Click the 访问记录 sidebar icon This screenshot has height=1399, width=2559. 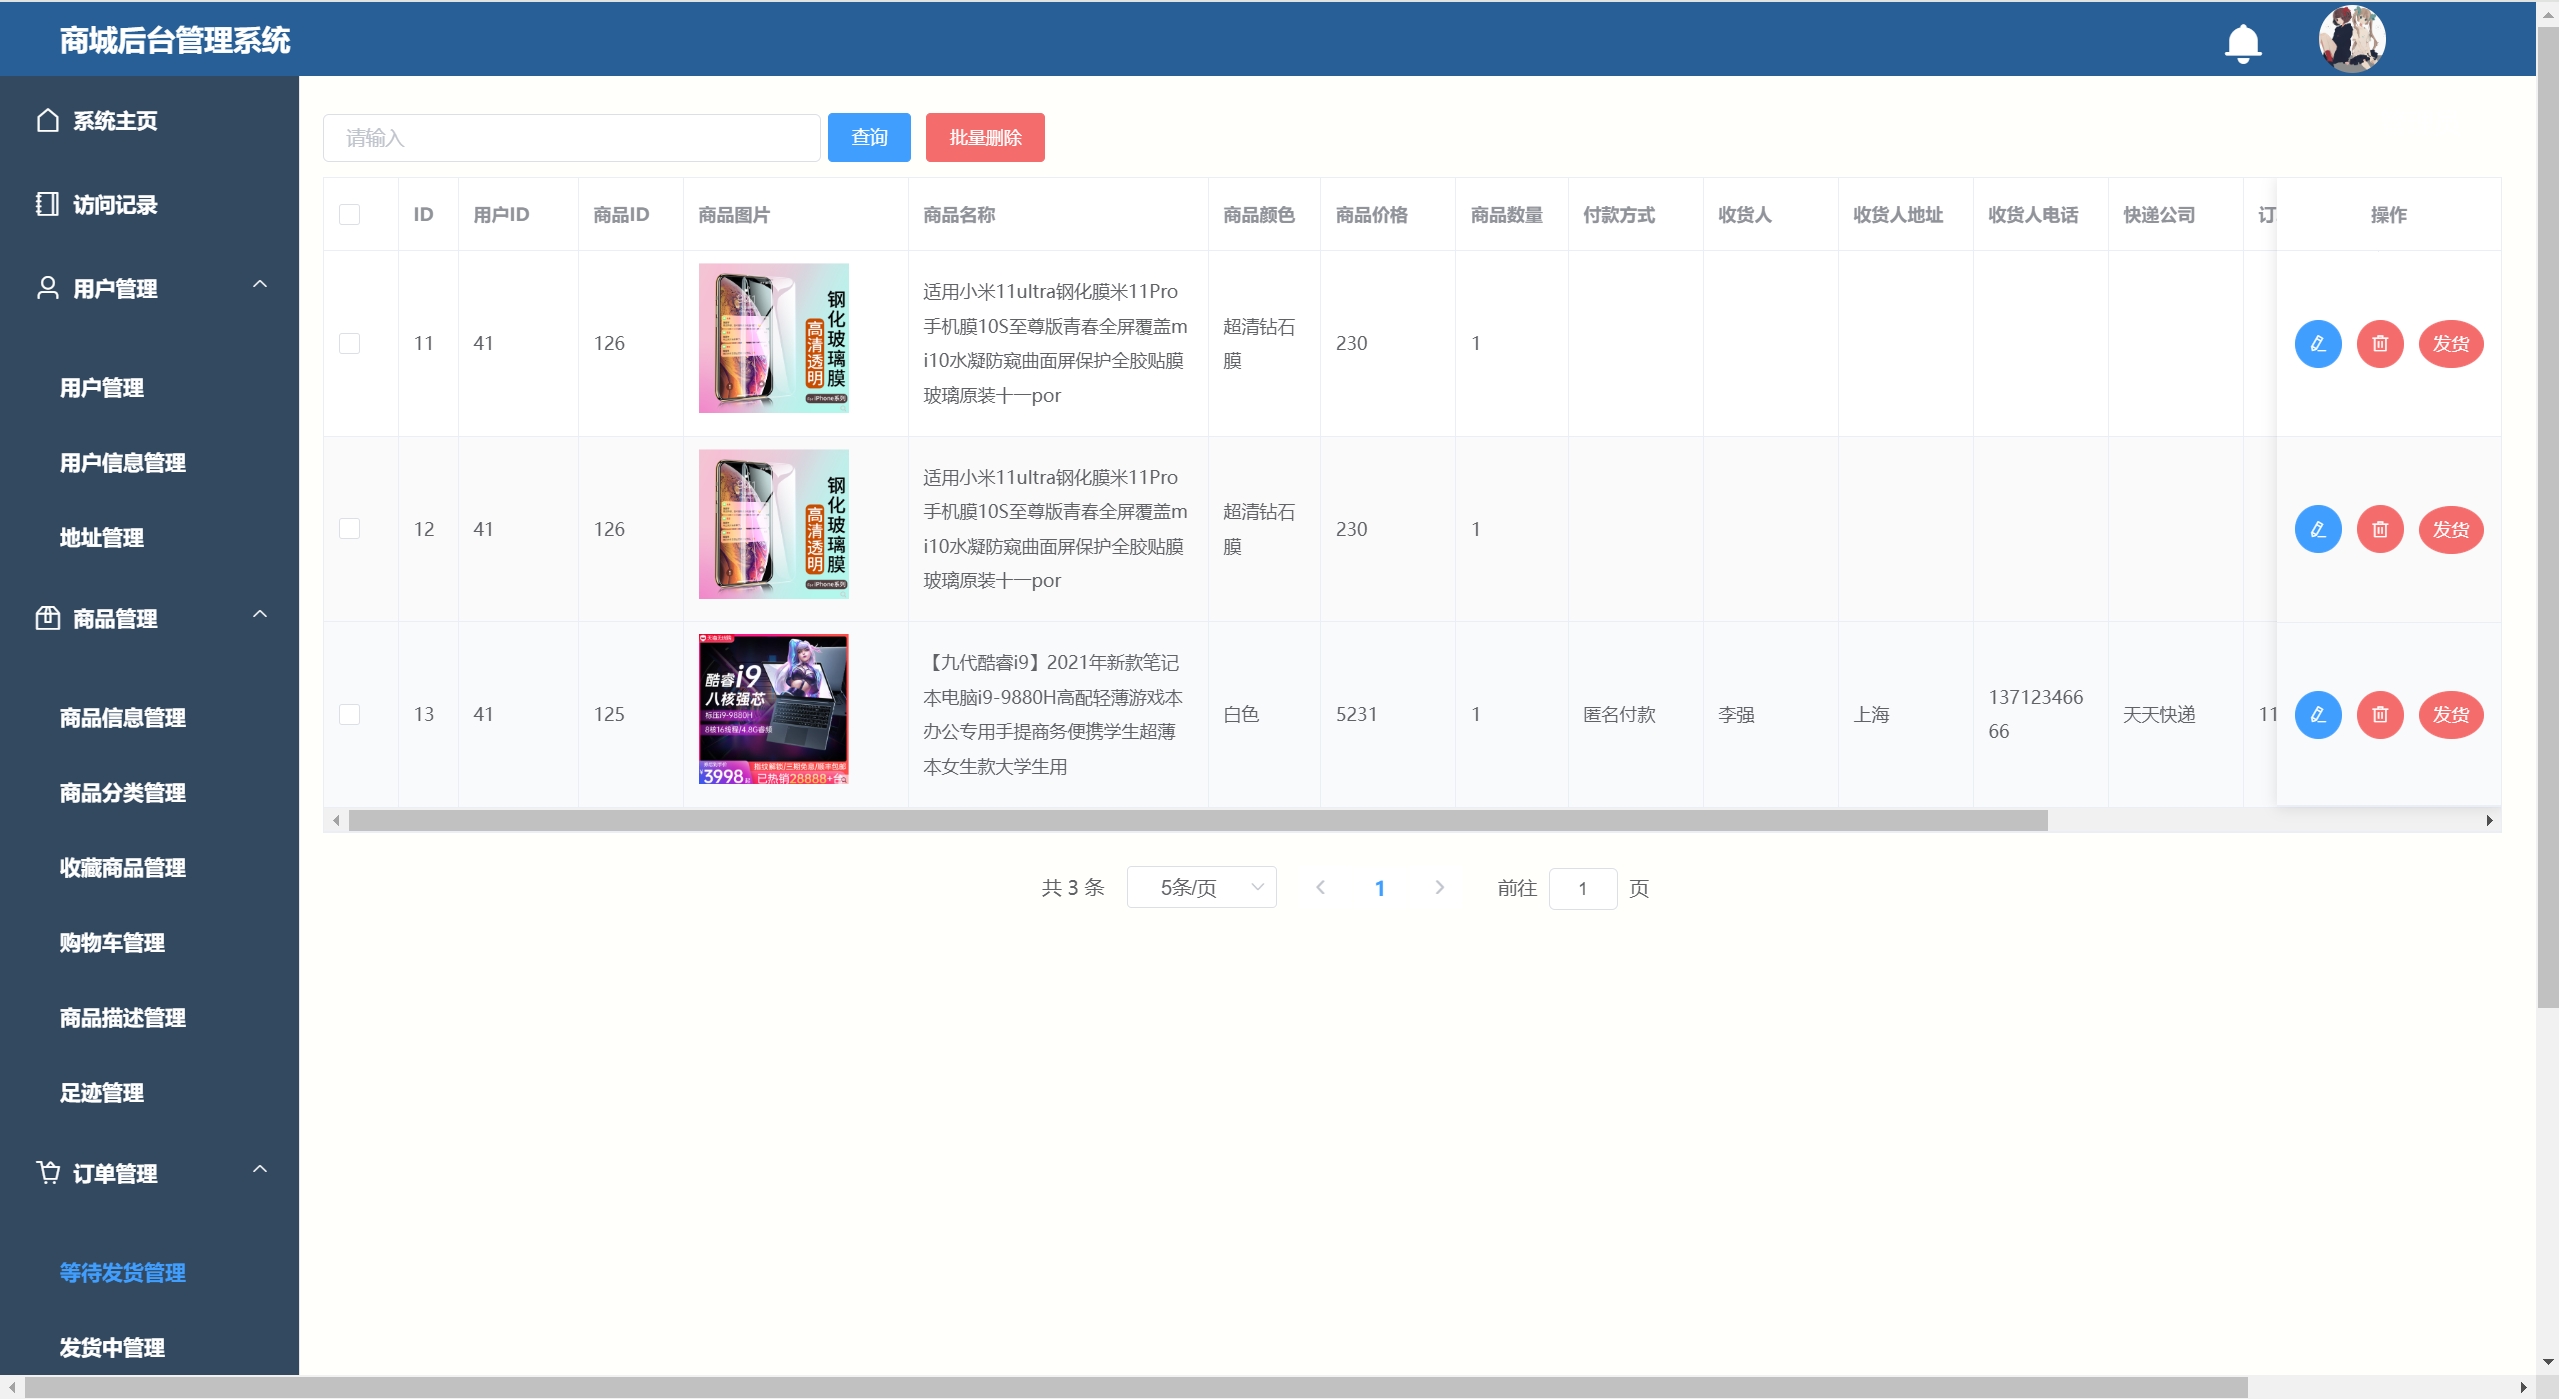[x=47, y=205]
